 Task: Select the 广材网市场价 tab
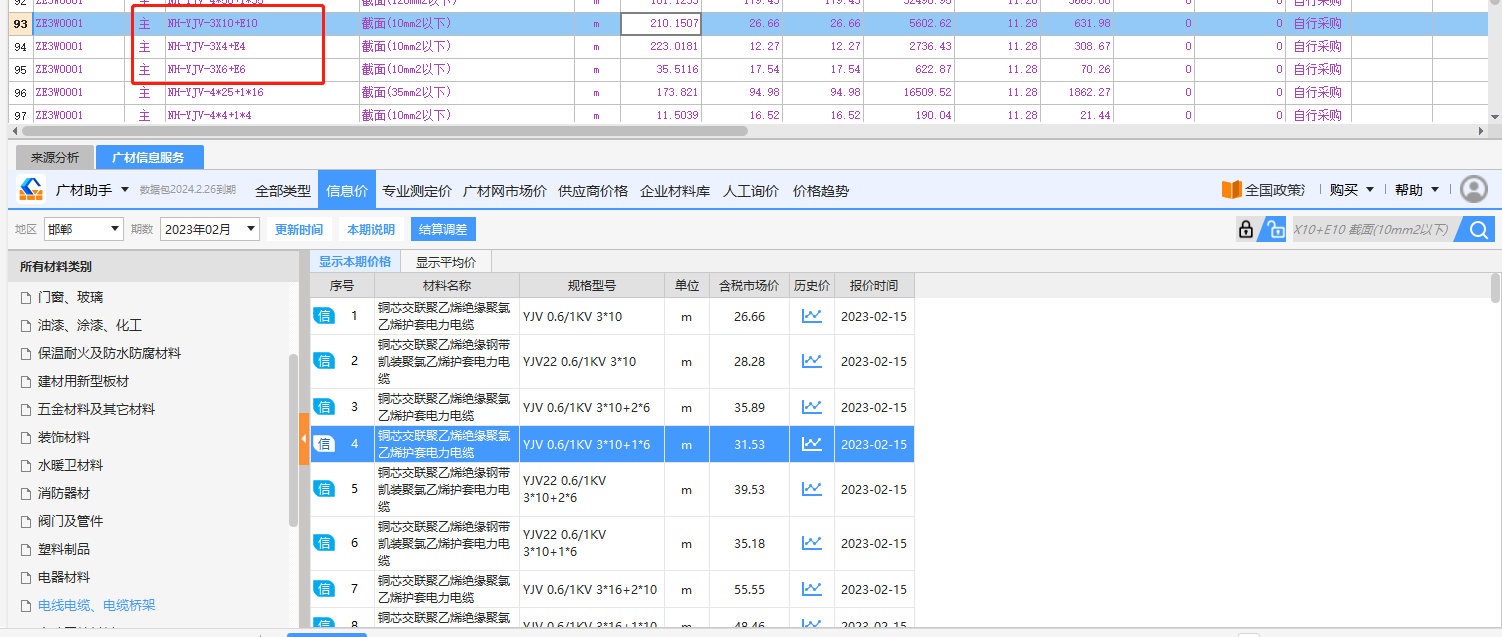(505, 191)
